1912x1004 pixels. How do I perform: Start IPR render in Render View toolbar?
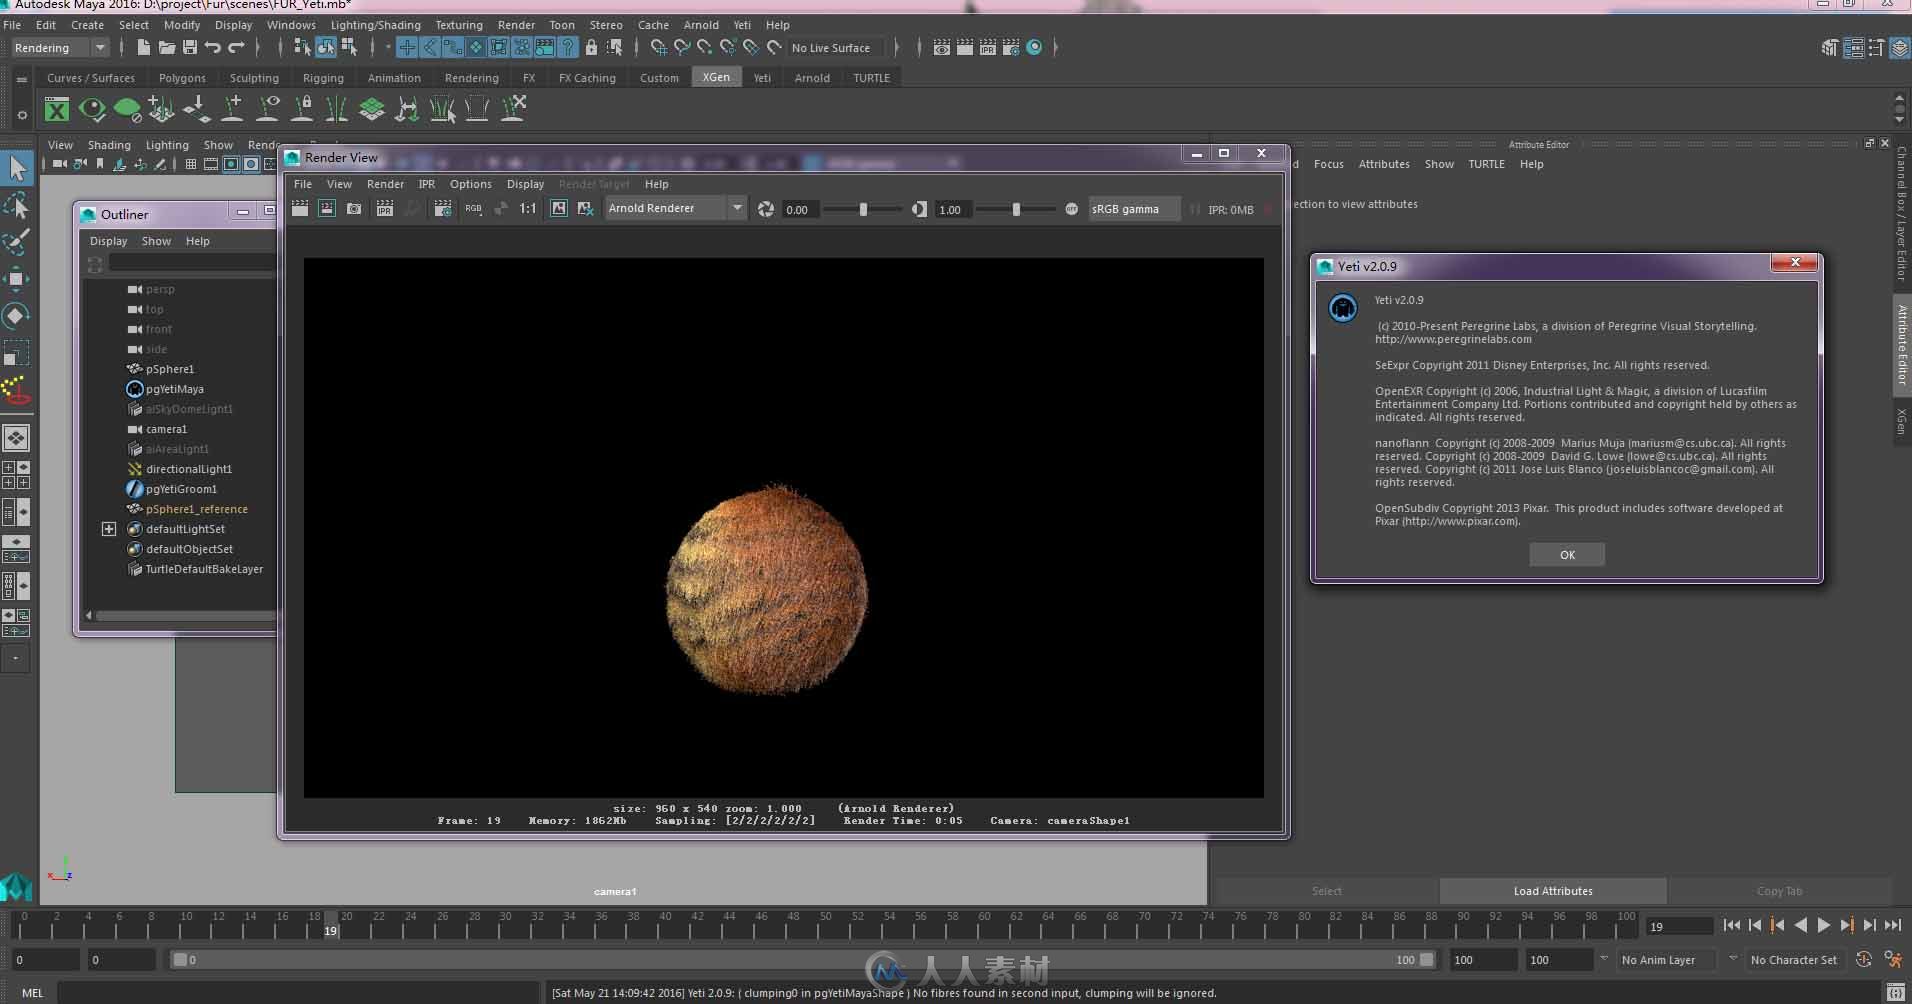click(x=384, y=208)
